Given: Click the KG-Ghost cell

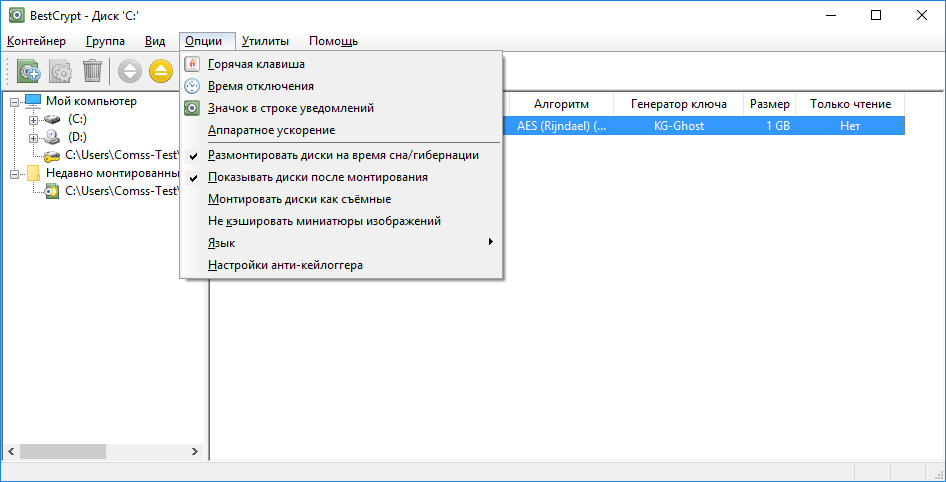Looking at the screenshot, I should tap(679, 126).
